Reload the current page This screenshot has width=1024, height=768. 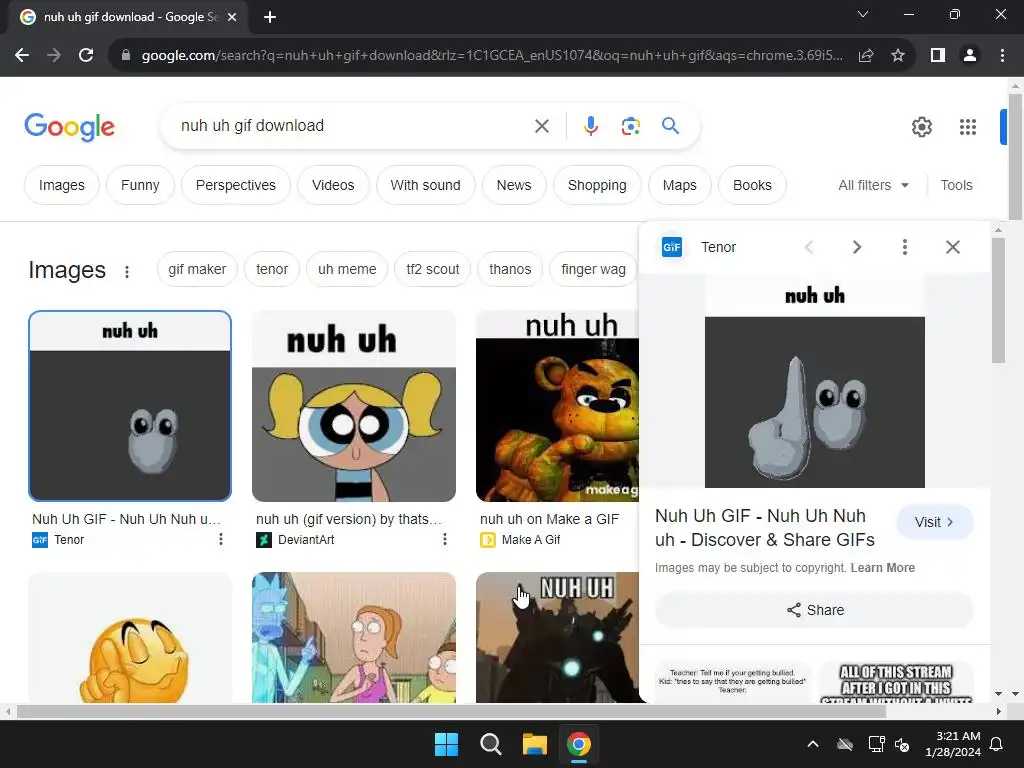[x=86, y=56]
